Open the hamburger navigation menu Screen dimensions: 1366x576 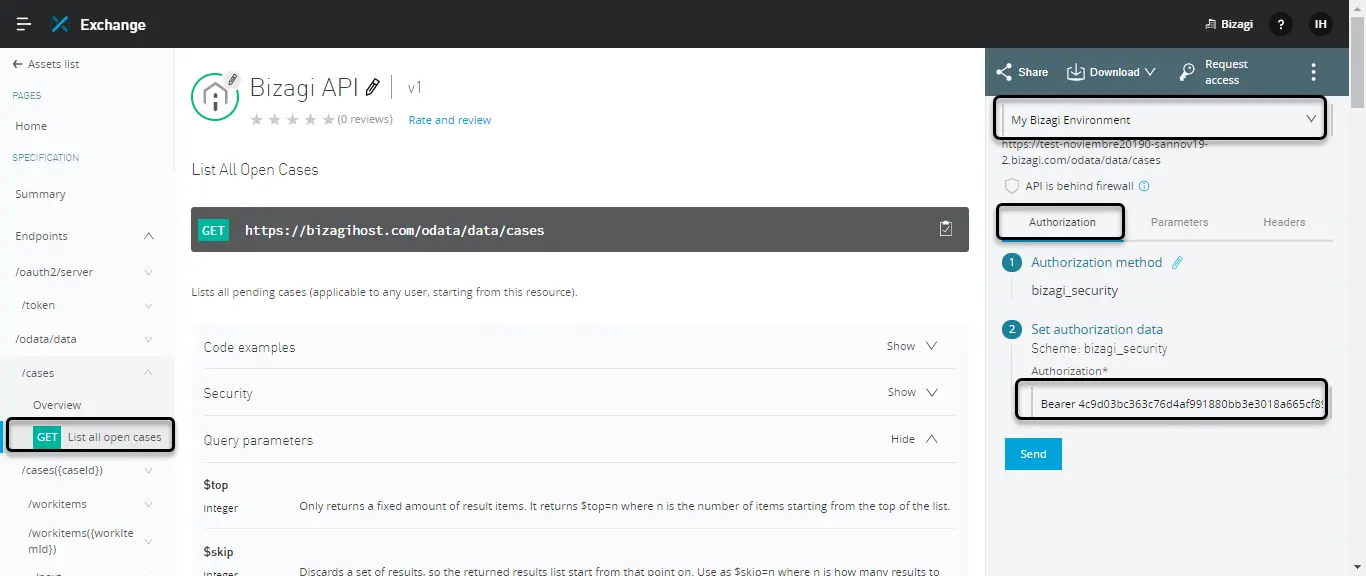(x=24, y=24)
